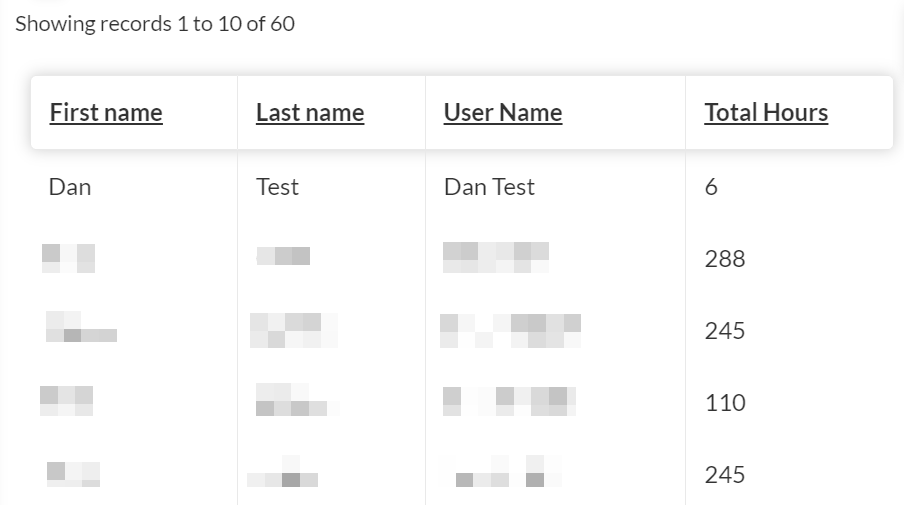Sort by the User Name header
This screenshot has height=505, width=904.
tap(503, 112)
